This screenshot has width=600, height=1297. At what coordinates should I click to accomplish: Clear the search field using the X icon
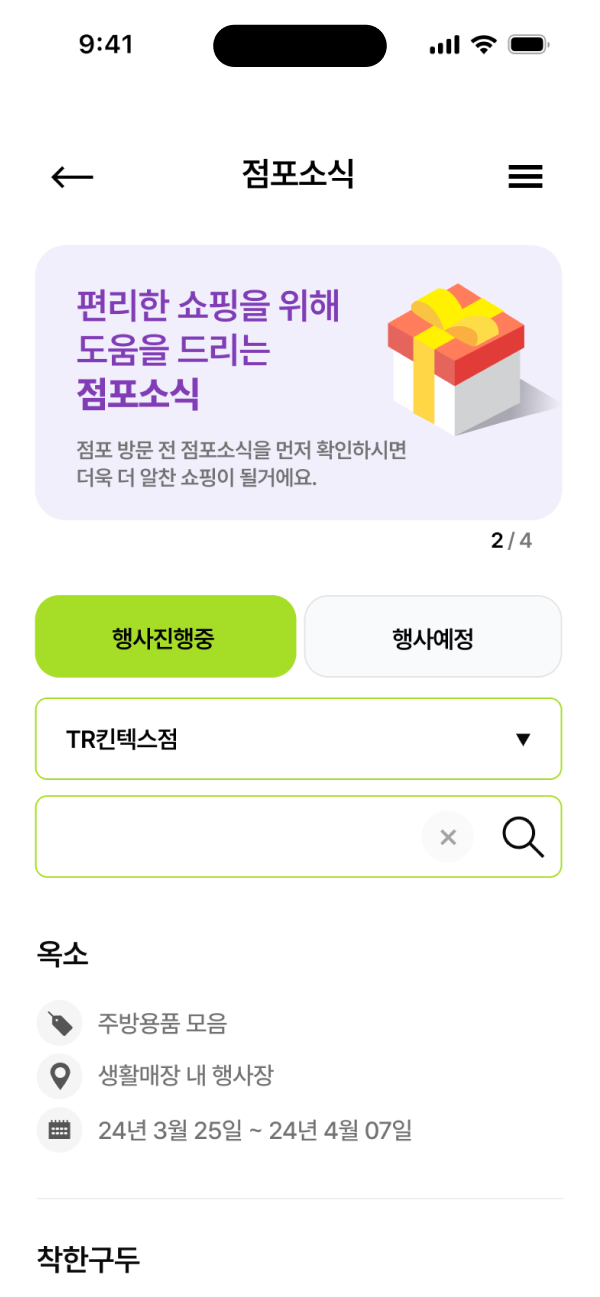pos(448,837)
